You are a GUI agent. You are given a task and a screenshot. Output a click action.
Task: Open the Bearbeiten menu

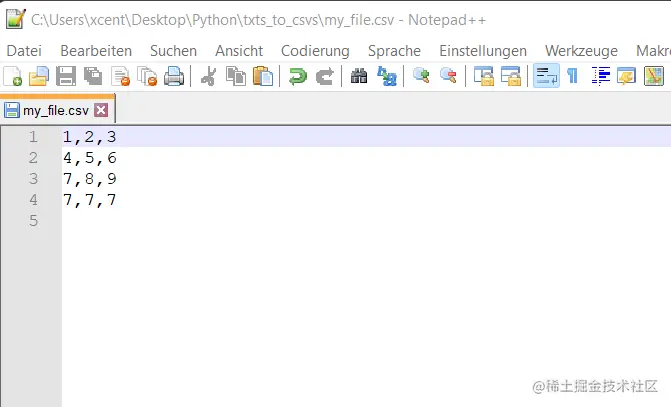[x=96, y=51]
